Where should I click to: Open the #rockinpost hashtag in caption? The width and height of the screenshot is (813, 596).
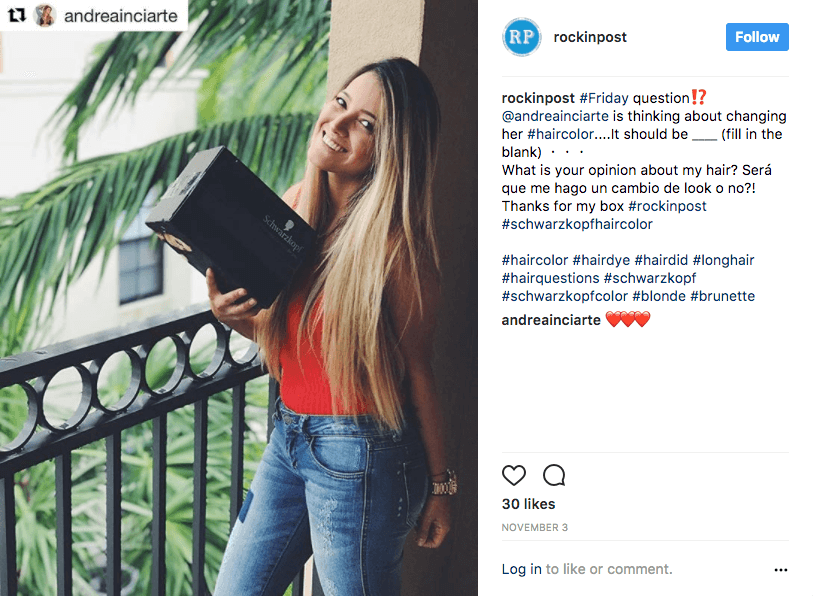[667, 206]
